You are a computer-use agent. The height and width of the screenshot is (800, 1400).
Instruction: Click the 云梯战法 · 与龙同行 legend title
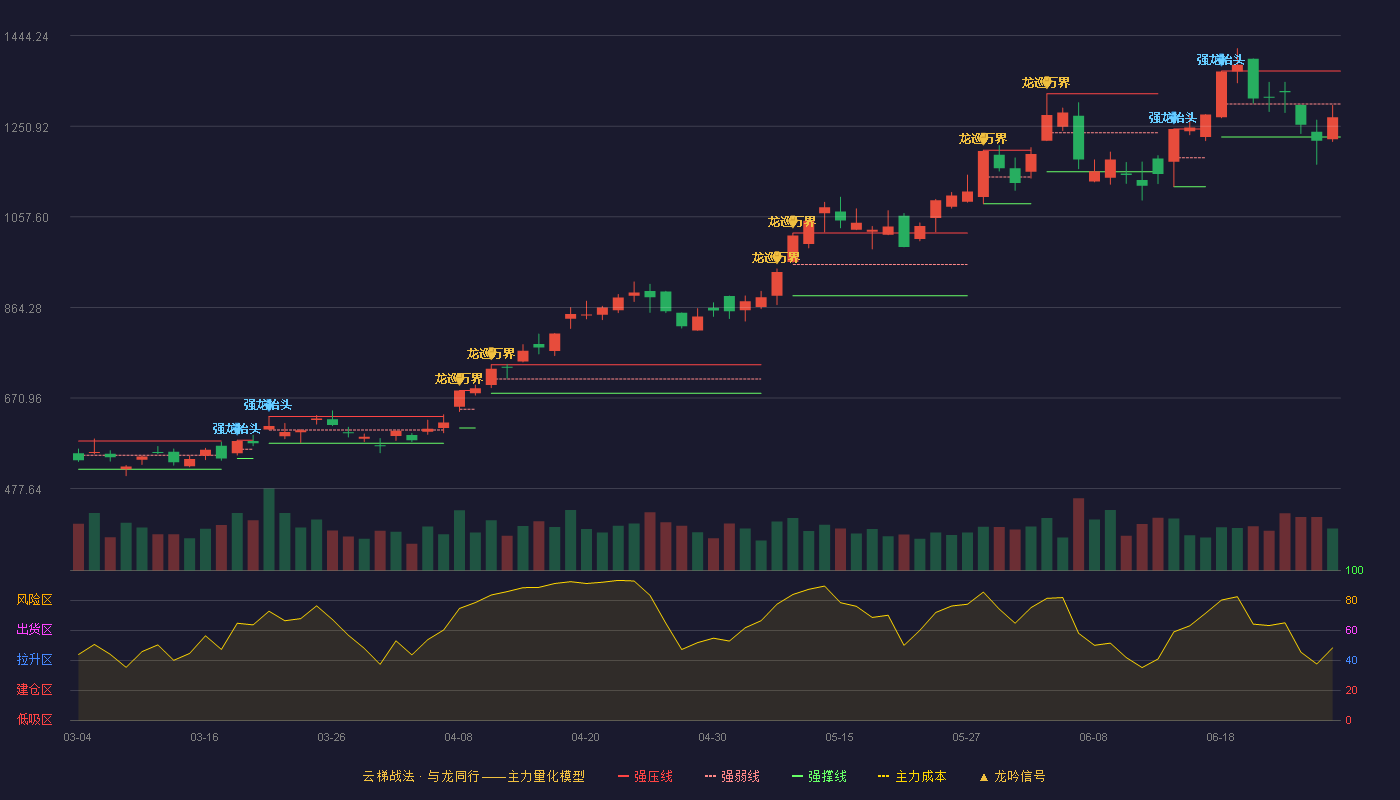pyautogui.click(x=421, y=776)
